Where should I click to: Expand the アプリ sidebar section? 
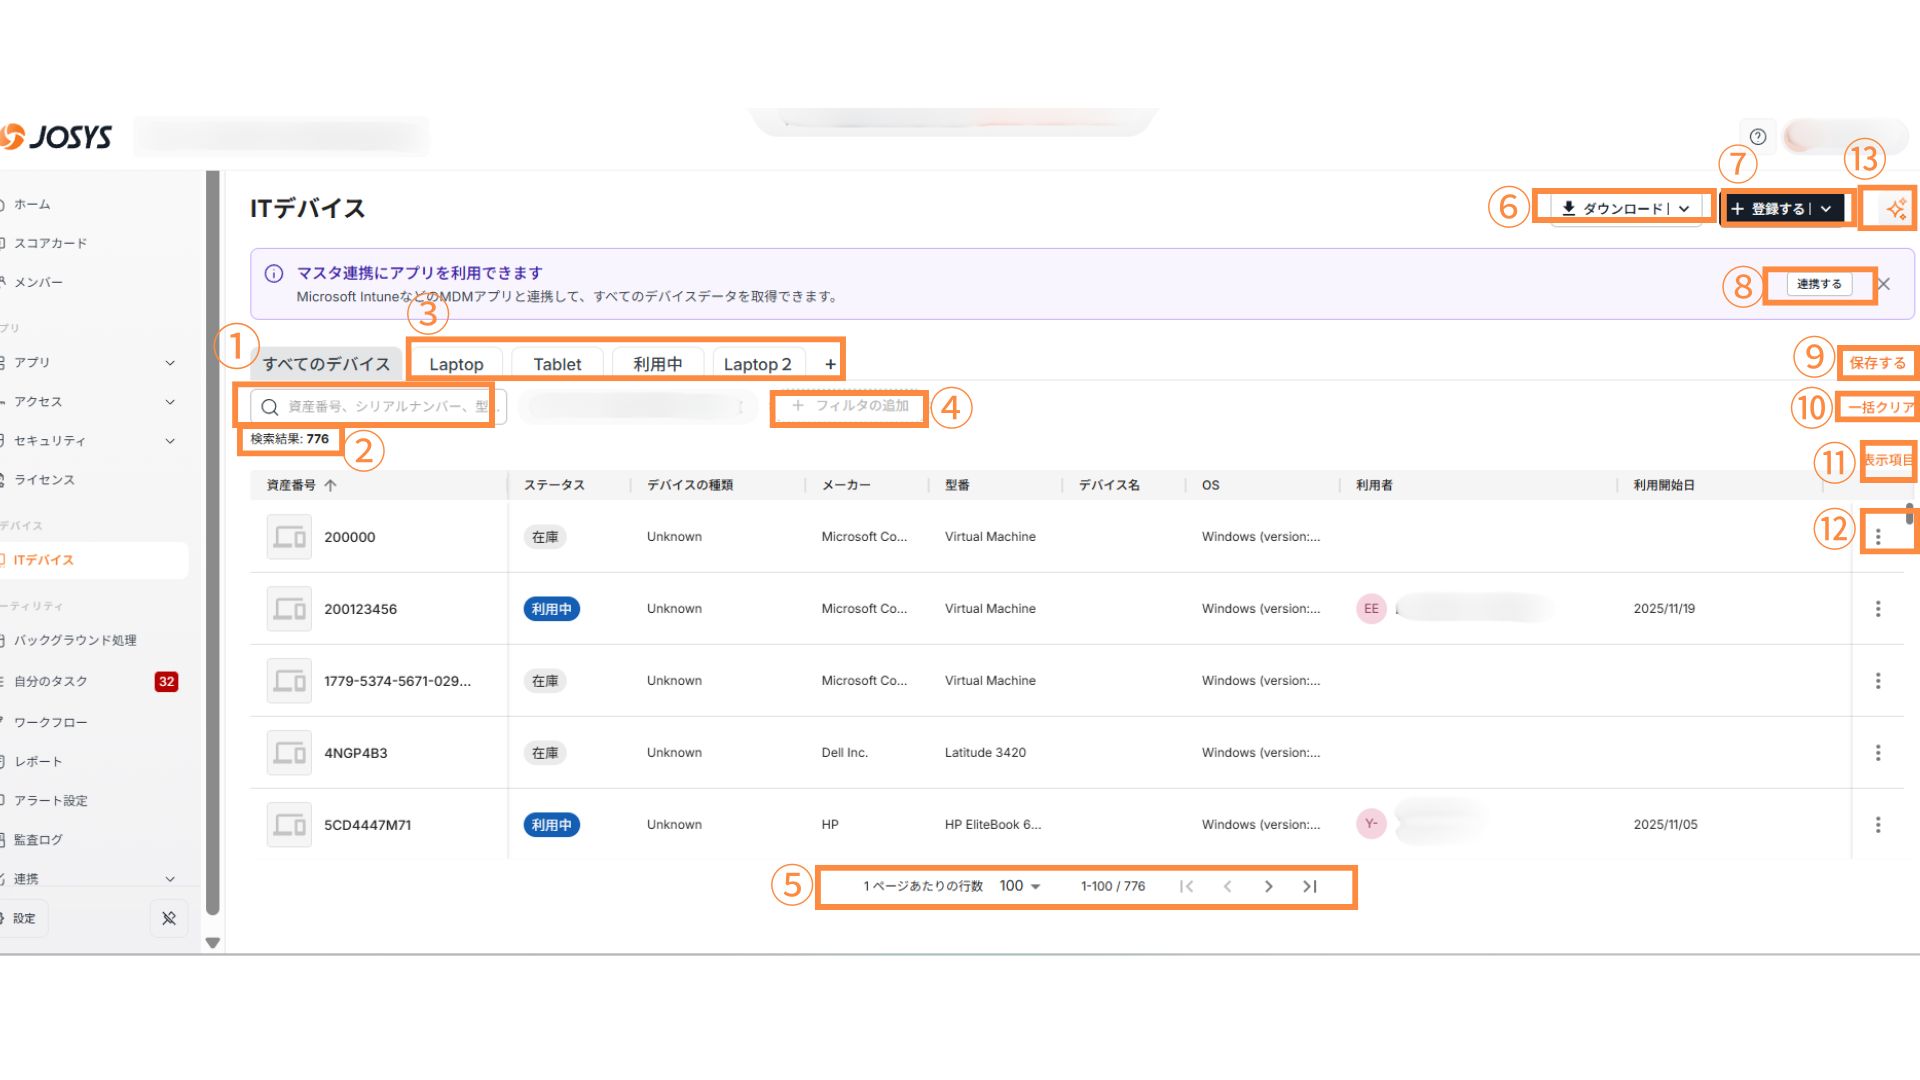pos(170,363)
